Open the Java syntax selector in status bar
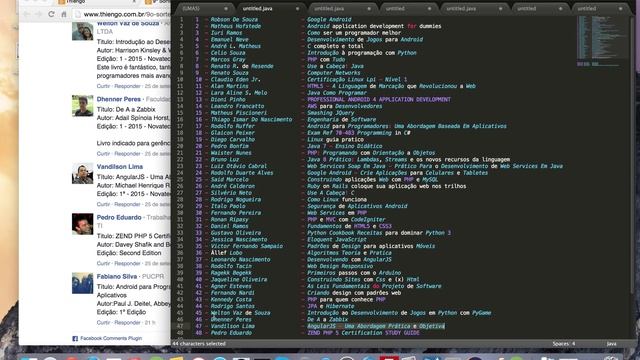The width and height of the screenshot is (640, 360). [611, 344]
